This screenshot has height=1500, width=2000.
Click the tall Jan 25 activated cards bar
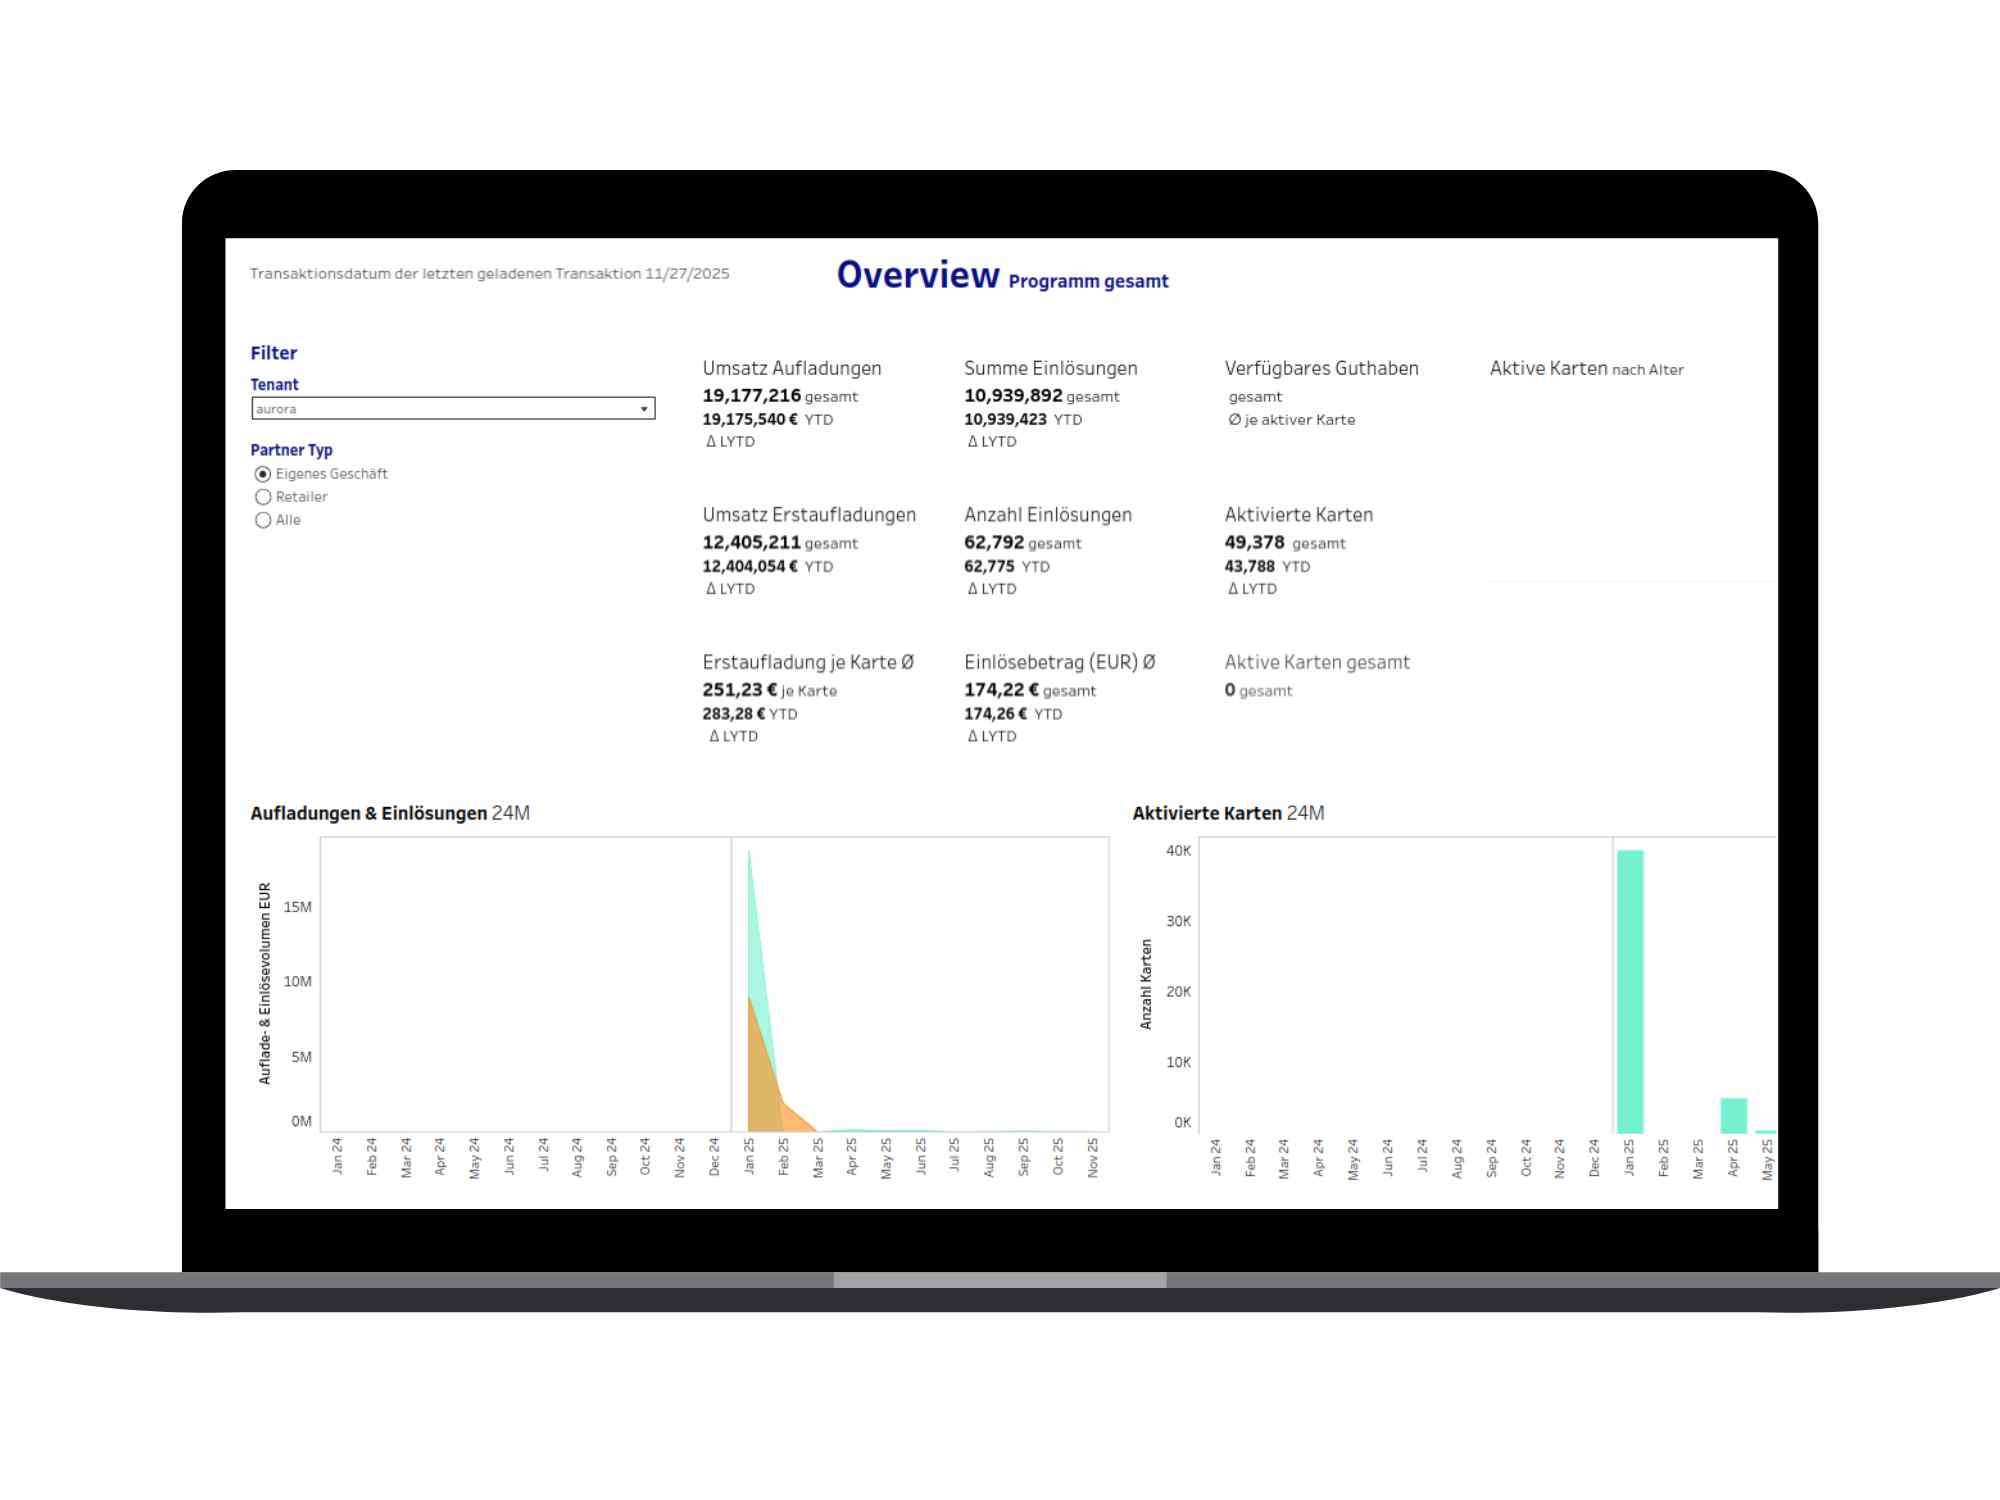point(1630,990)
